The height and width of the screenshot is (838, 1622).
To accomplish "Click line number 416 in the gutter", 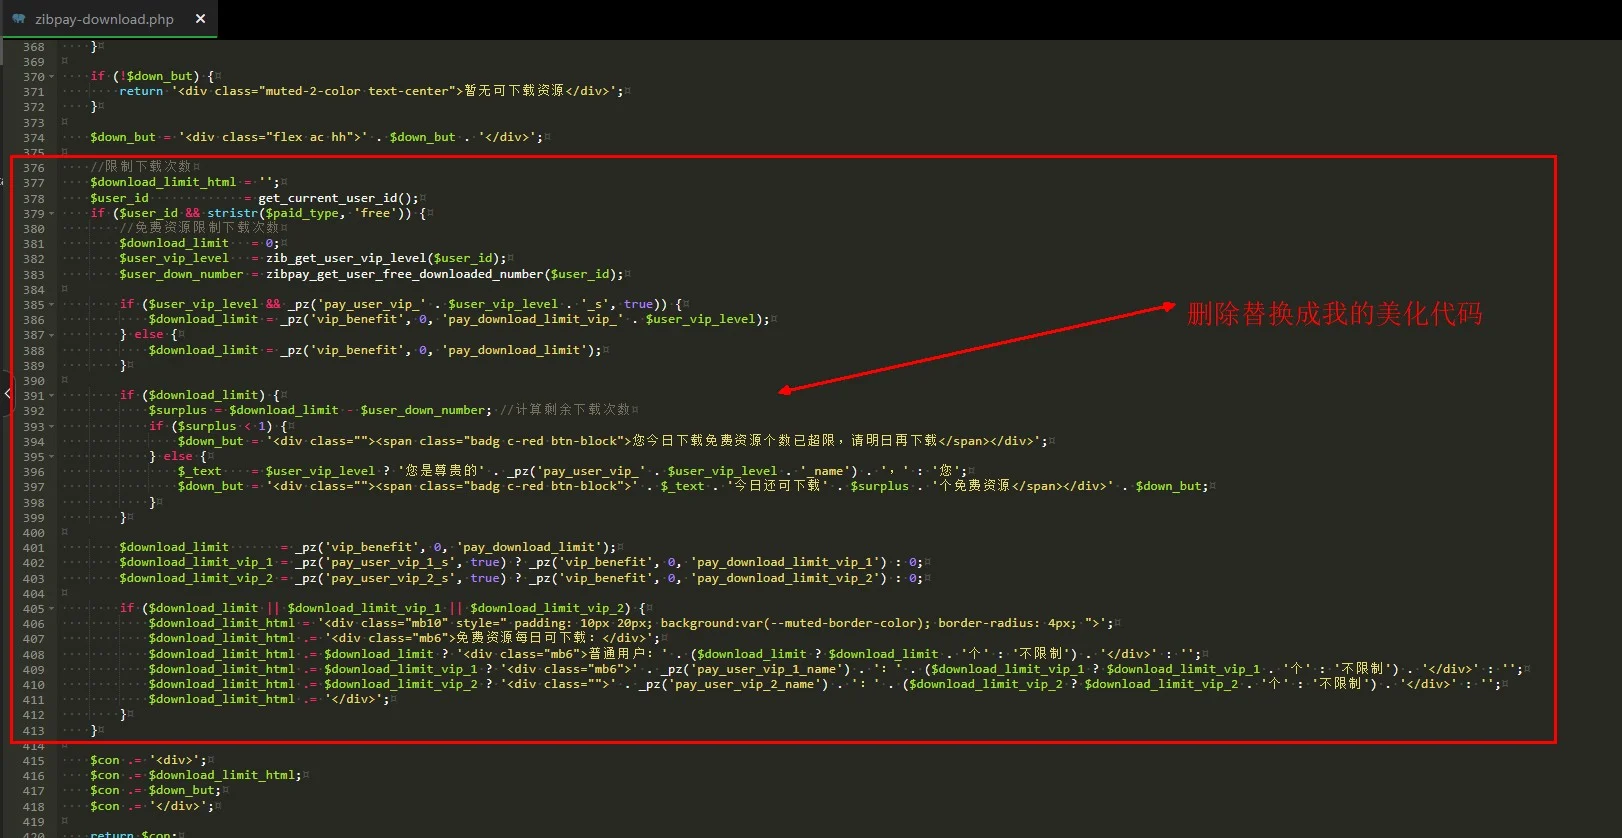I will 34,776.
